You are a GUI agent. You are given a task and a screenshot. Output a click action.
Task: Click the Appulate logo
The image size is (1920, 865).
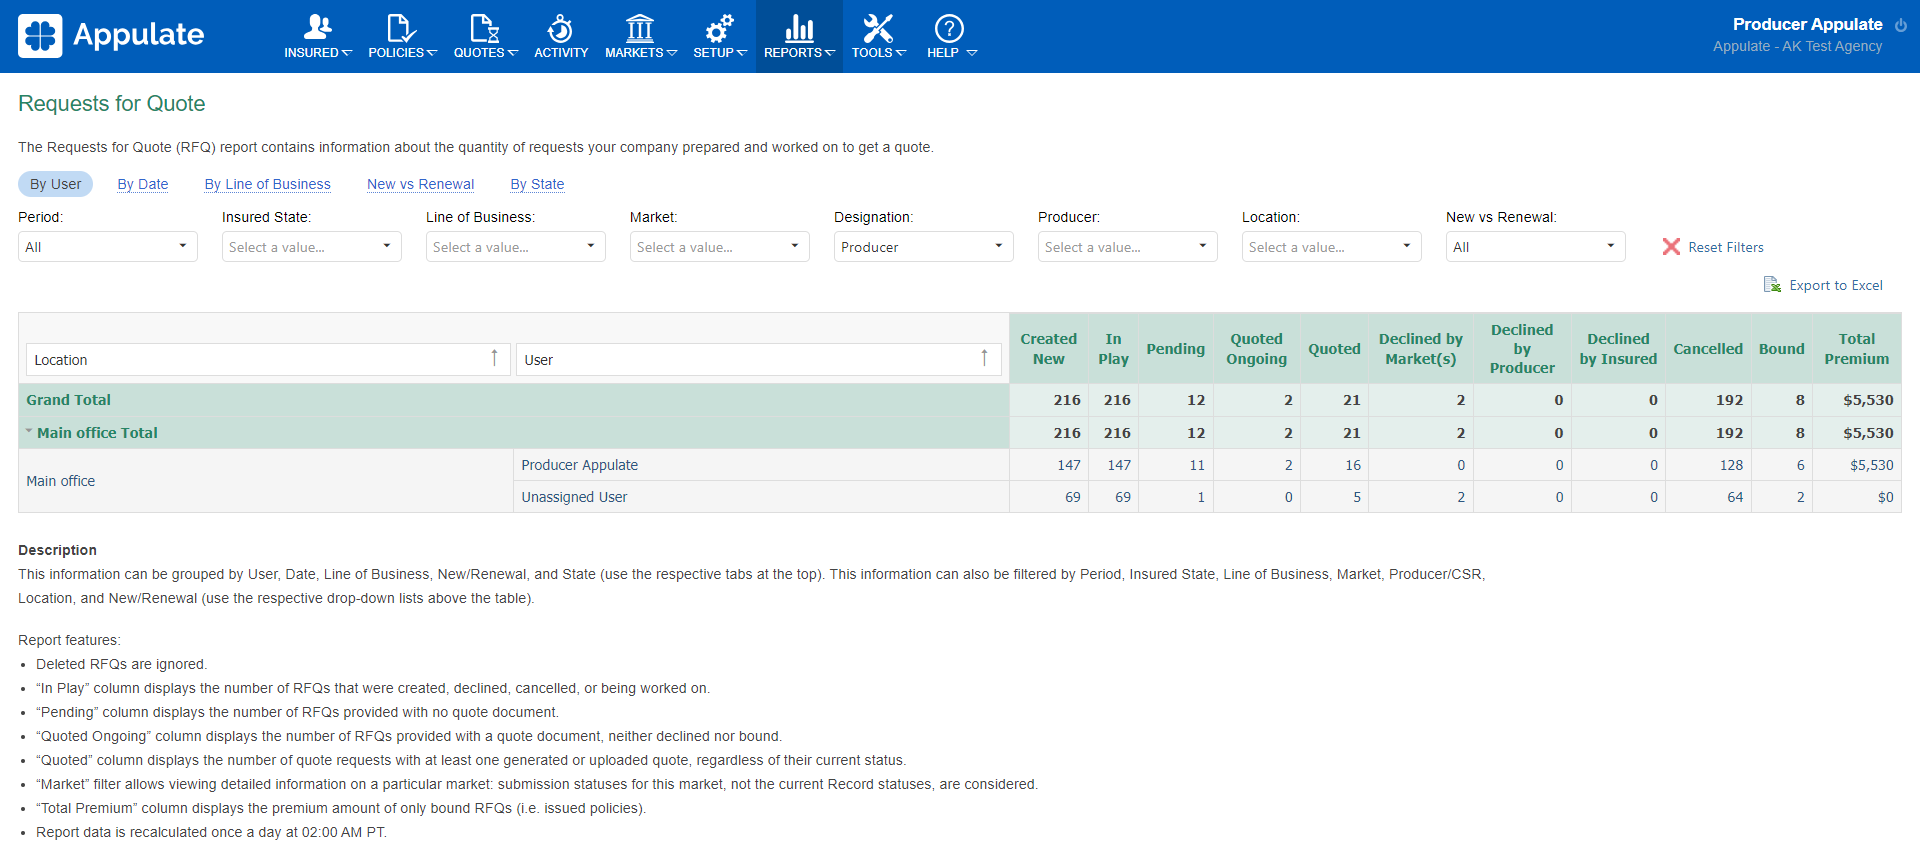[x=111, y=36]
